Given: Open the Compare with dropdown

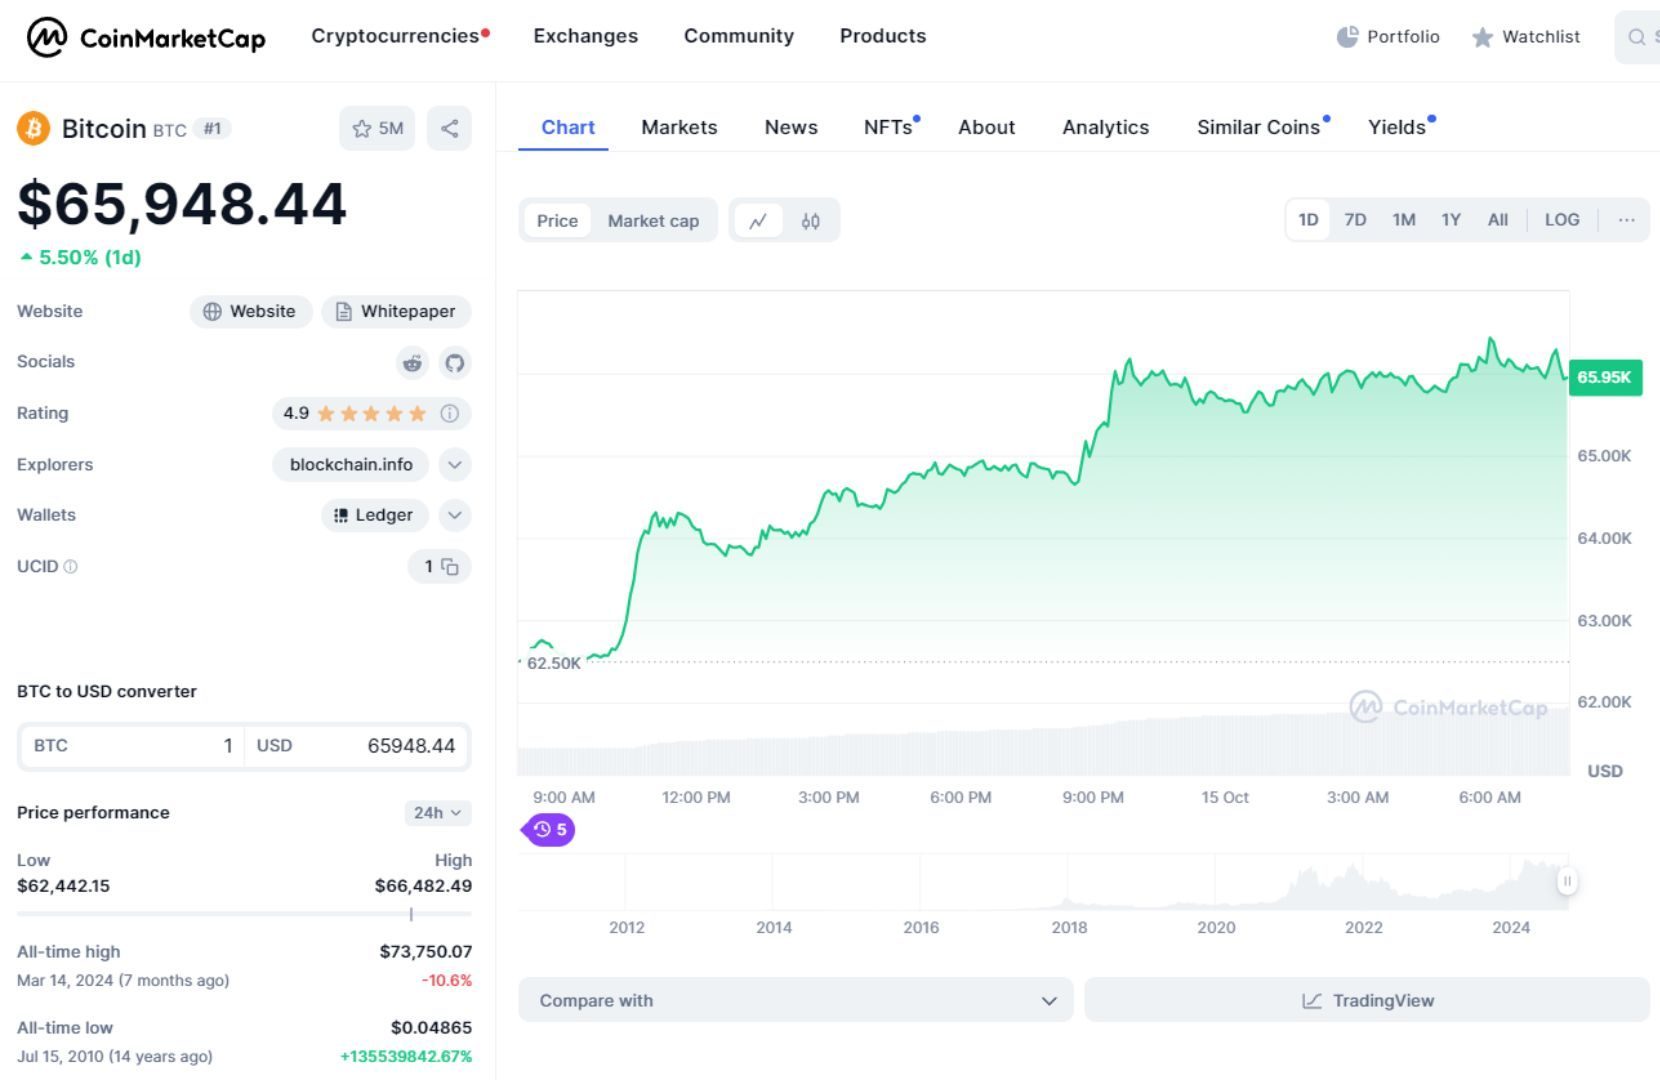Looking at the screenshot, I should [x=794, y=1000].
